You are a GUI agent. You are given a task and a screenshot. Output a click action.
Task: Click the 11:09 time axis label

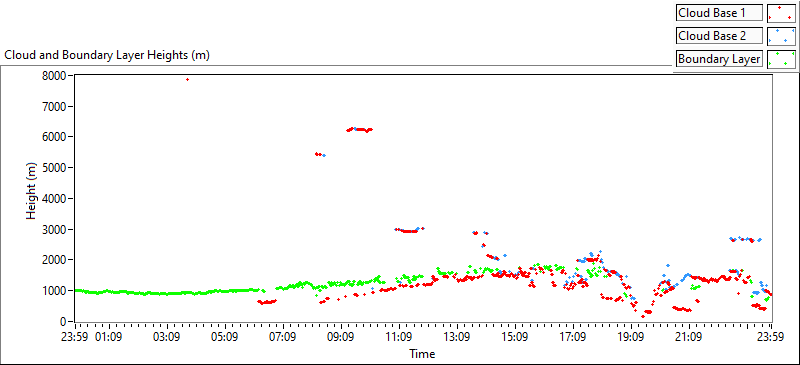[x=399, y=336]
